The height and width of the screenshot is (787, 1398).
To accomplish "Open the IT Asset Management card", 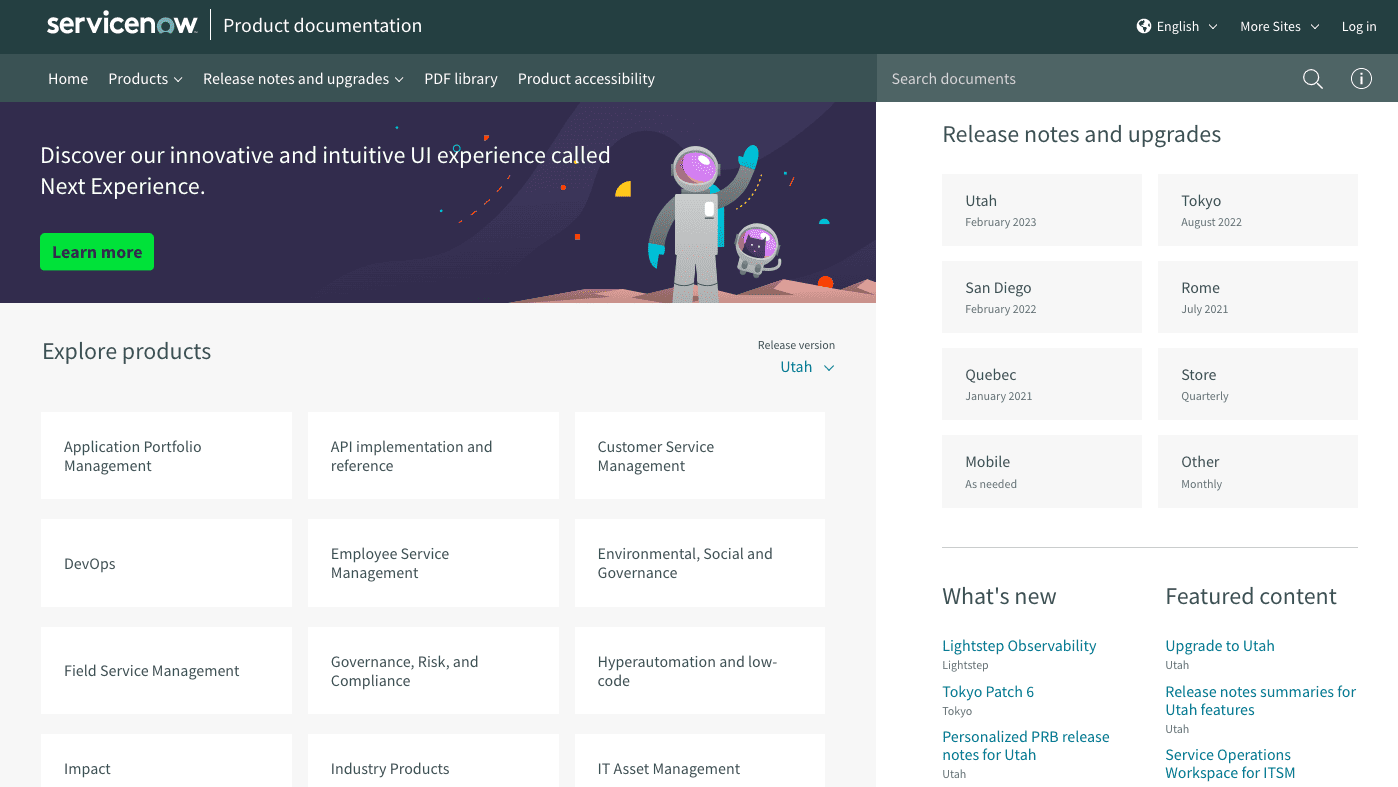I will point(700,761).
